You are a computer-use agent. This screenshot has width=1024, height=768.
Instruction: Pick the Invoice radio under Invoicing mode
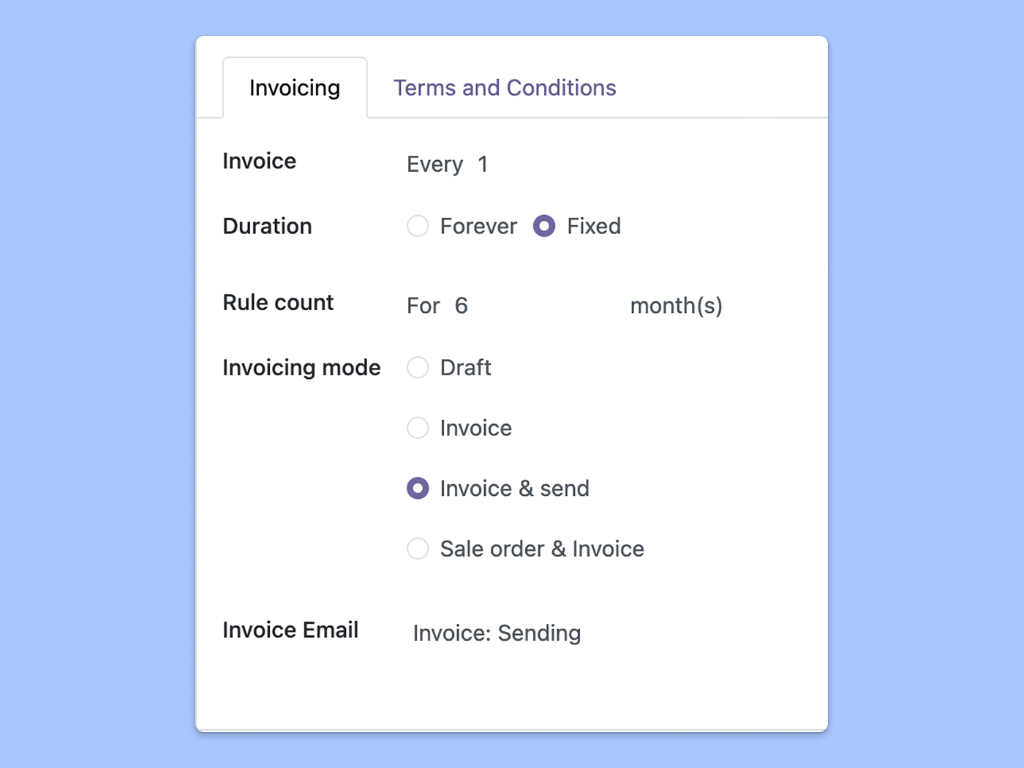coord(418,428)
